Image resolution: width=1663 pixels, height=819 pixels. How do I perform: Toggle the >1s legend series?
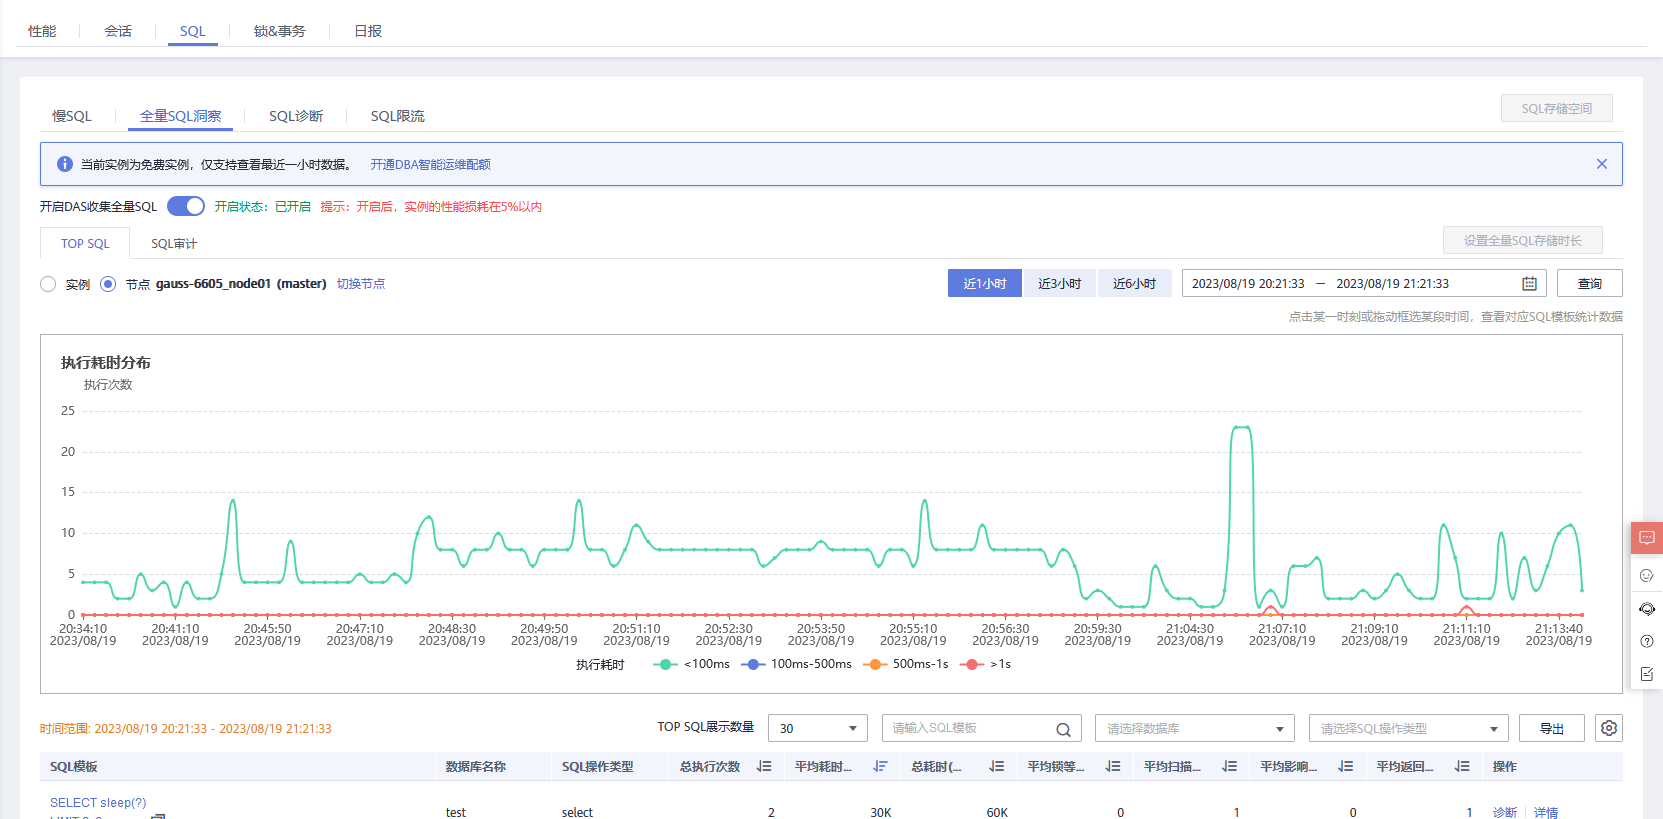tap(985, 664)
